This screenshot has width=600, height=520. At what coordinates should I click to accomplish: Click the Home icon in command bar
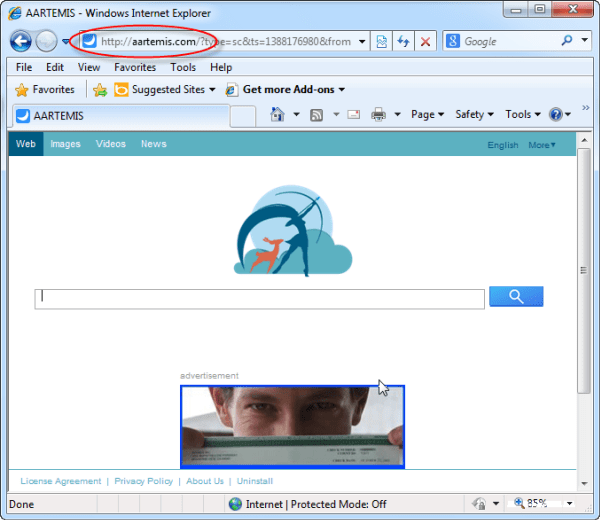[x=277, y=114]
